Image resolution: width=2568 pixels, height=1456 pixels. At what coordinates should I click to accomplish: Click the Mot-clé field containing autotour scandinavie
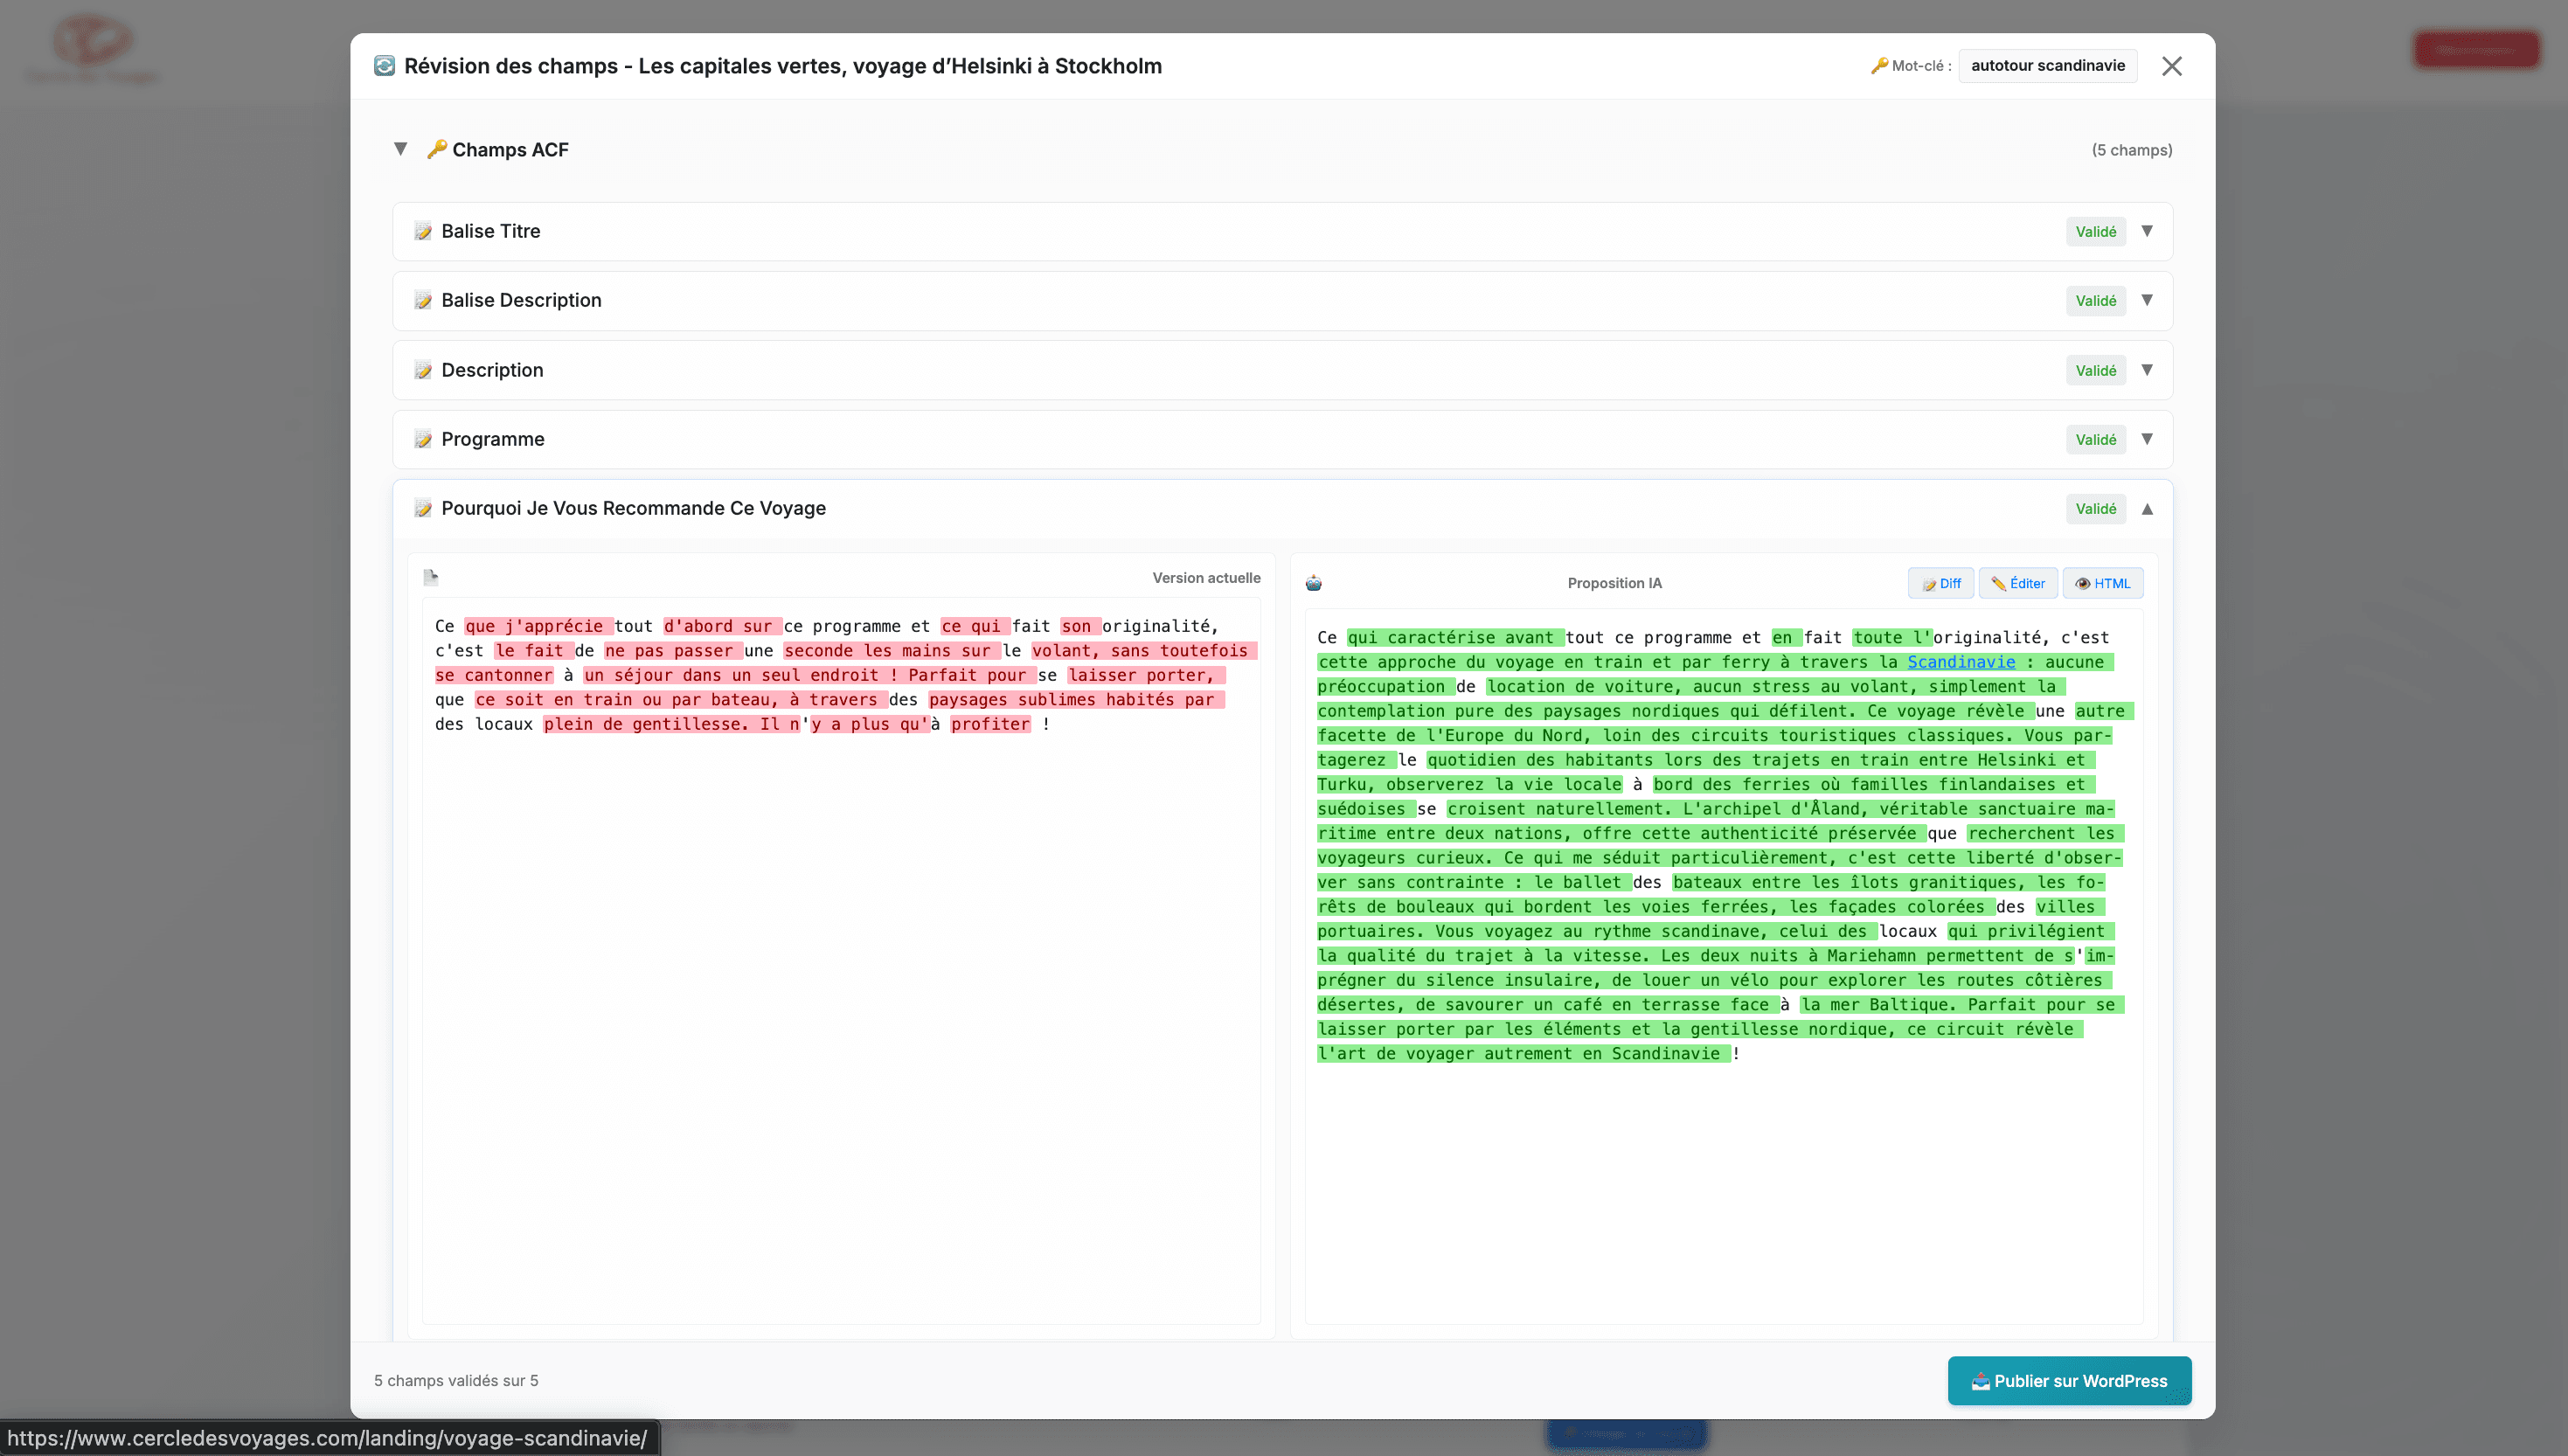(x=2047, y=66)
